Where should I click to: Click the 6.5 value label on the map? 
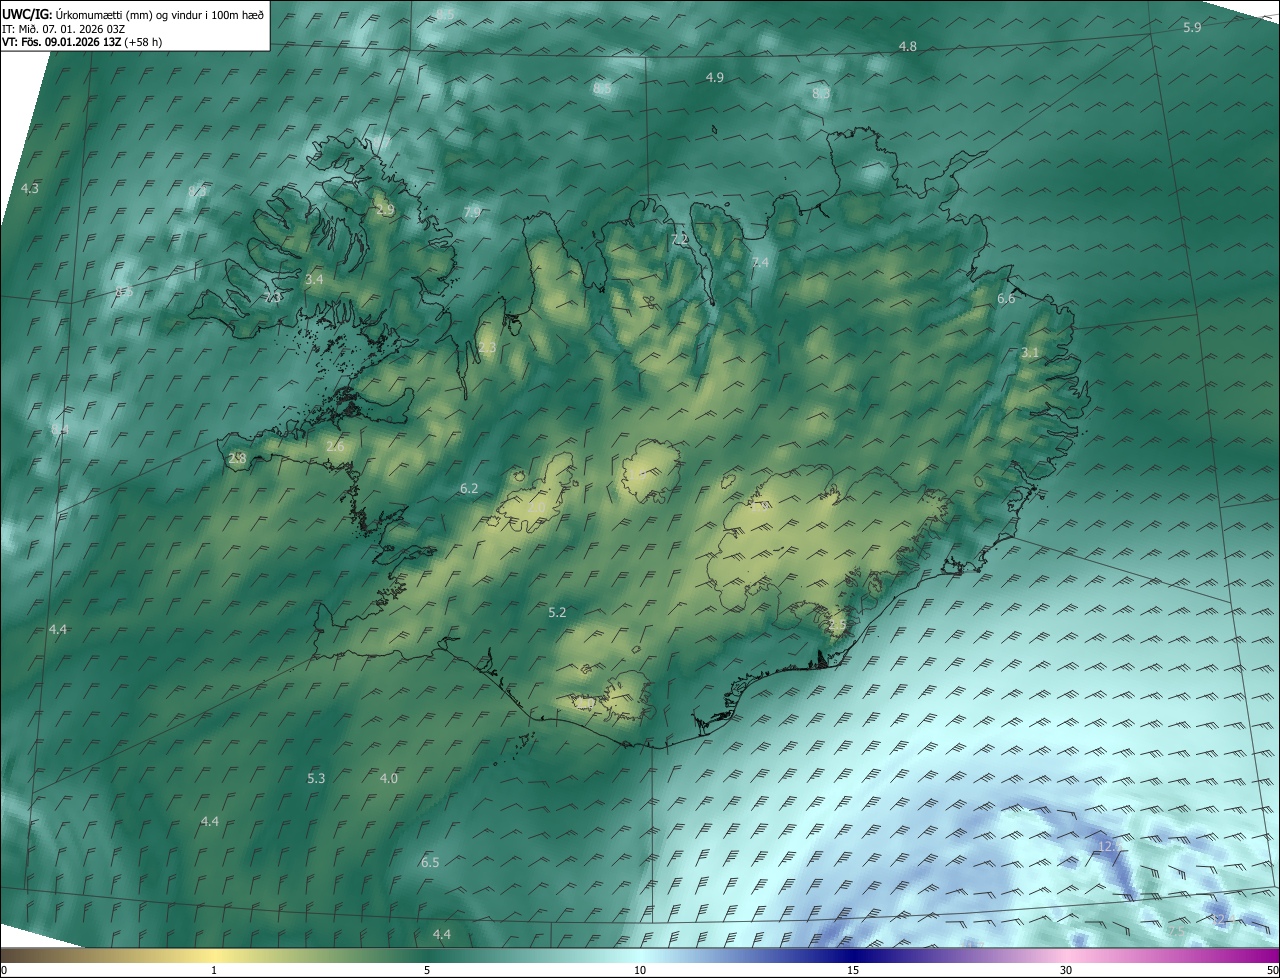click(x=430, y=862)
